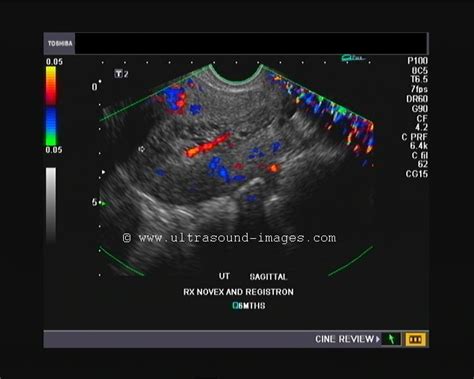Image resolution: width=474 pixels, height=379 pixels.
Task: Click the CF color frequency label
Action: pyautogui.click(x=422, y=118)
